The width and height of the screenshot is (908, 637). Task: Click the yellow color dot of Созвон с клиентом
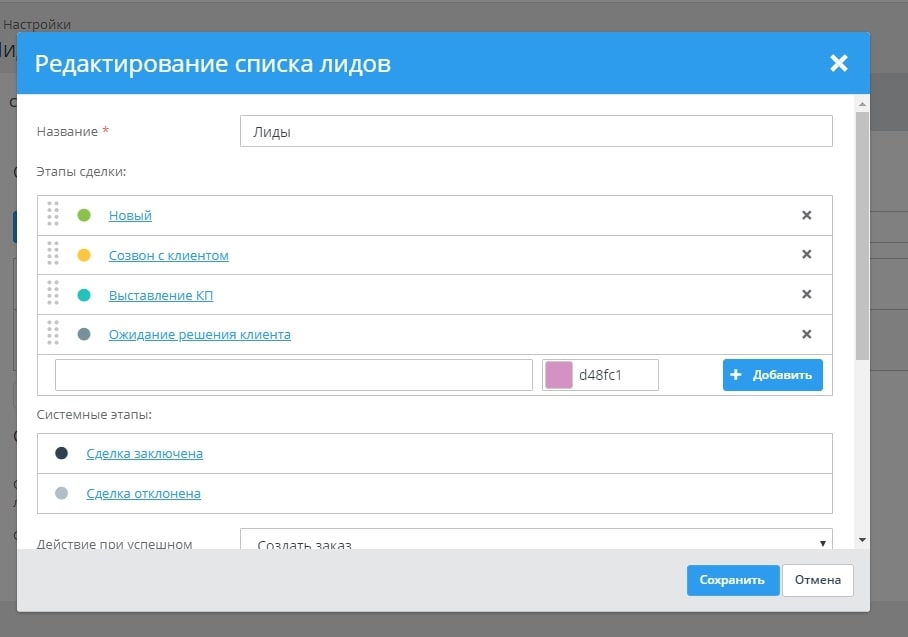[84, 255]
